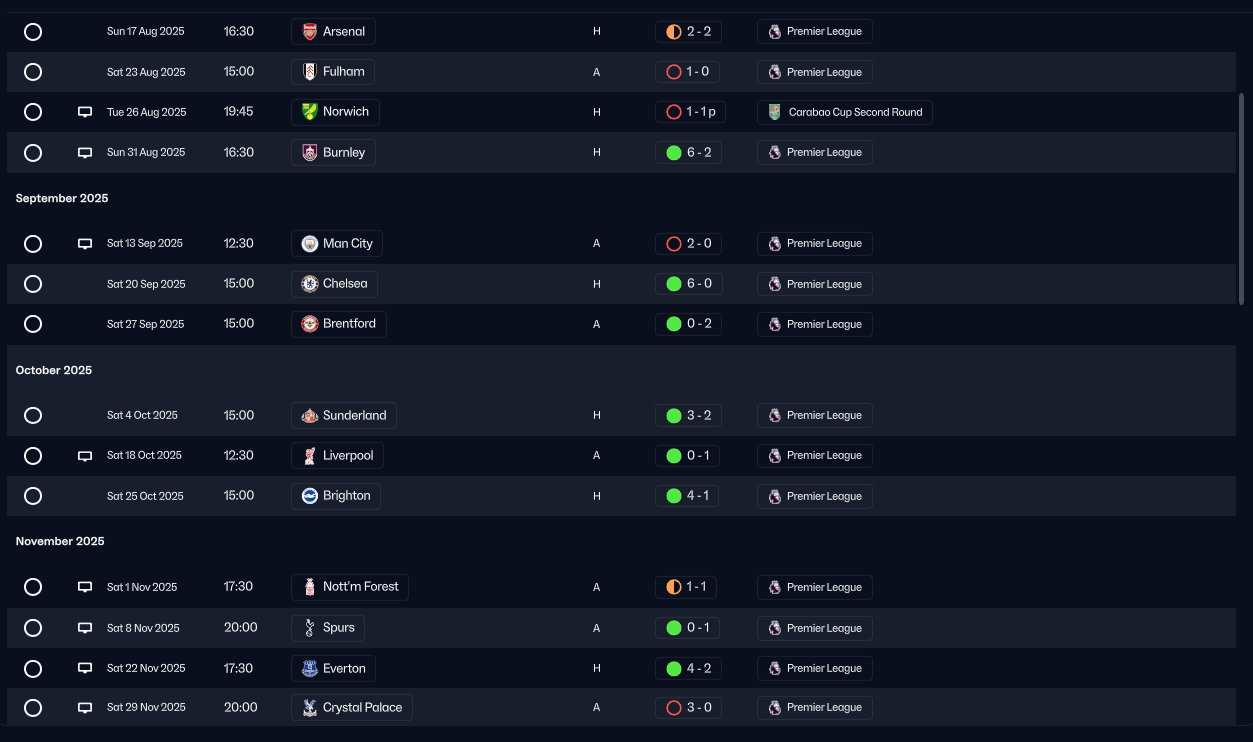The width and height of the screenshot is (1253, 742).
Task: Collapse the September 2025 month section
Action: [62, 198]
